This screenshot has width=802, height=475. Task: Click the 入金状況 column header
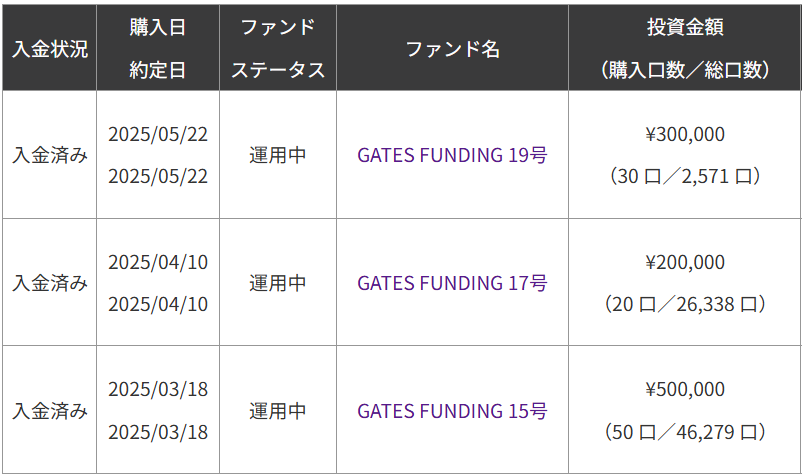[50, 48]
